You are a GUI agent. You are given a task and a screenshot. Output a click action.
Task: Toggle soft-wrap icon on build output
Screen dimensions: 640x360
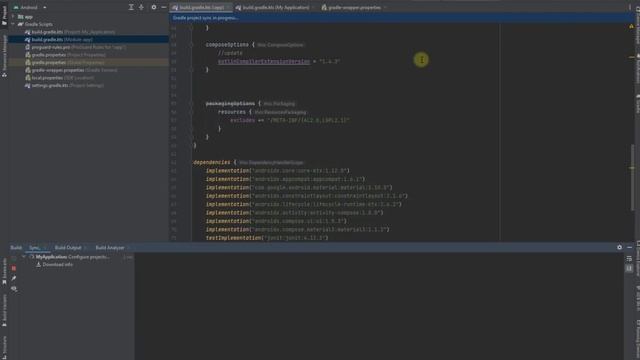(x=629, y=259)
